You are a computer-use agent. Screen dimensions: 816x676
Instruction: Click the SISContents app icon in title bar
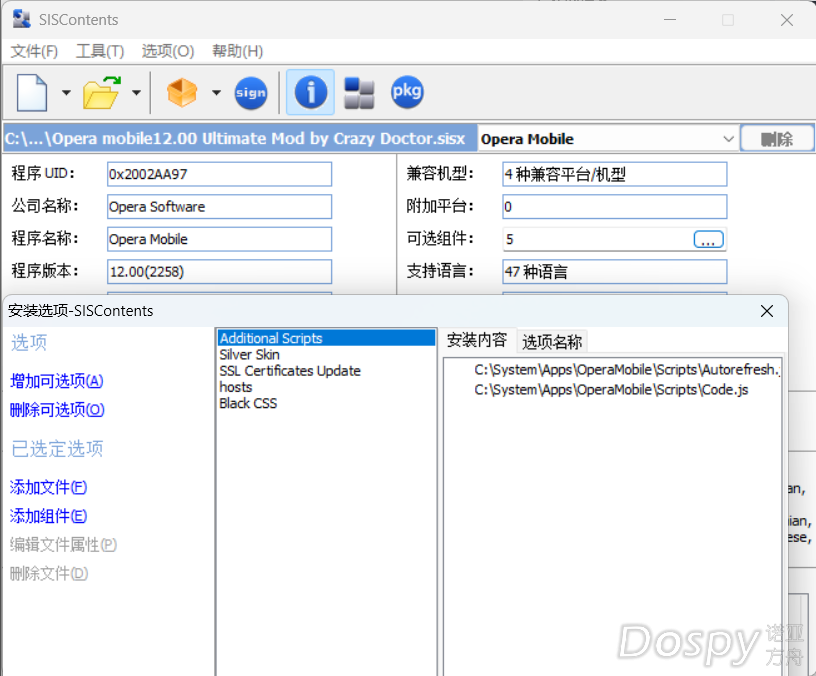(x=21, y=19)
